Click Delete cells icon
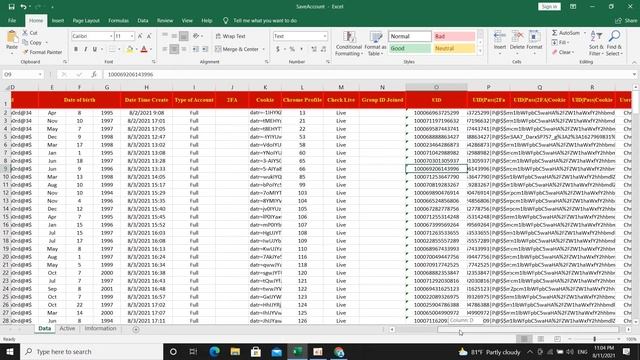The image size is (640, 360). pos(517,40)
